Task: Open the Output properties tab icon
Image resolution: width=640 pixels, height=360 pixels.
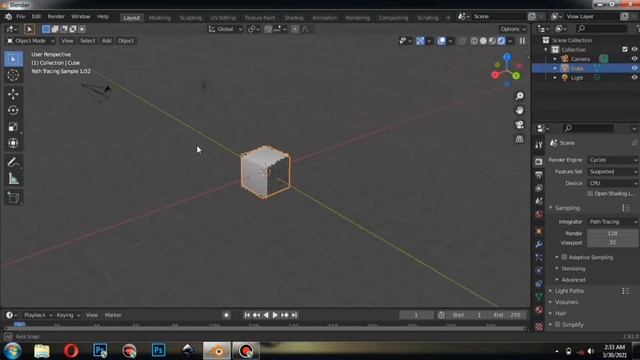Action: (539, 175)
